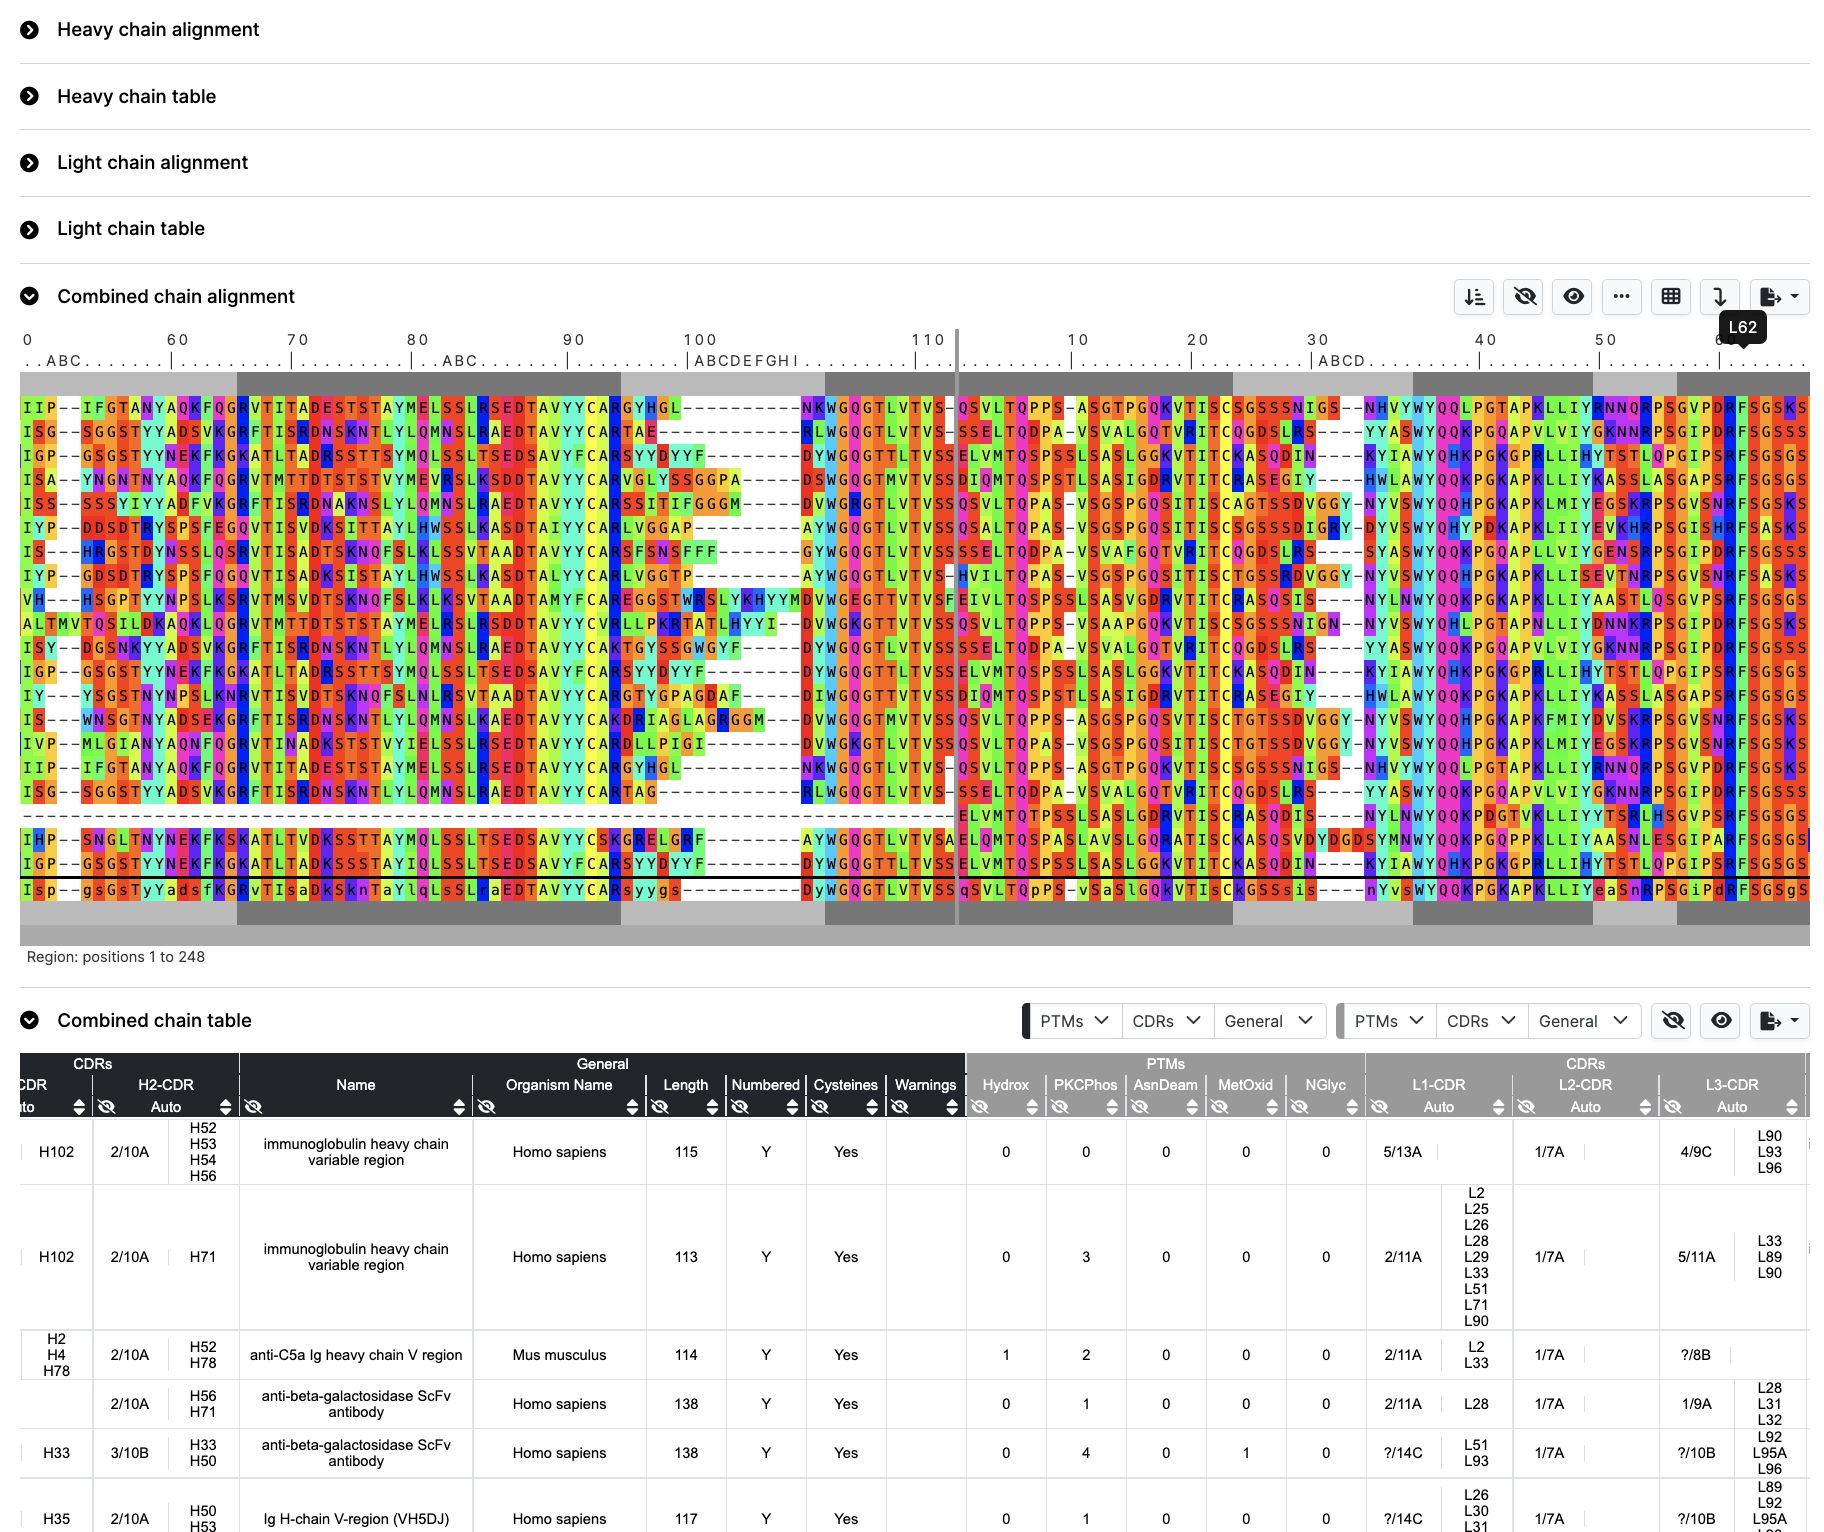Hide the H2-CDR column
Screen dimensions: 1824x1532
click(x=106, y=1107)
